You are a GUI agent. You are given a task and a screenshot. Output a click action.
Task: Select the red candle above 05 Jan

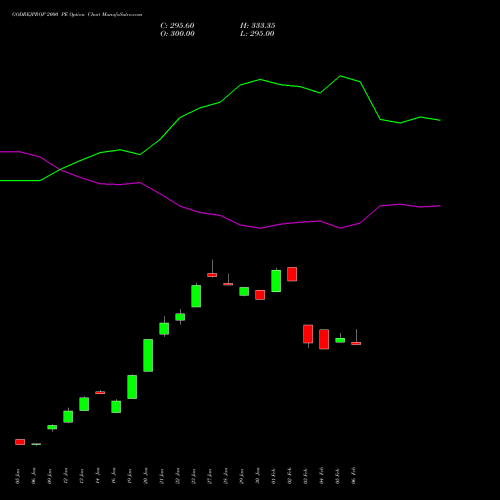coord(20,442)
